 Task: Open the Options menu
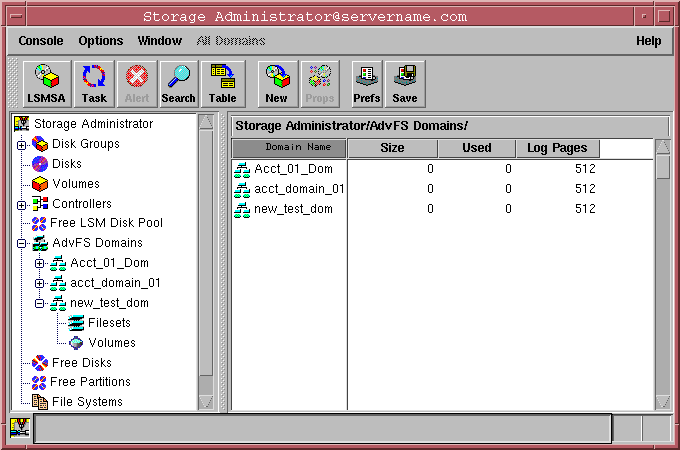[101, 41]
